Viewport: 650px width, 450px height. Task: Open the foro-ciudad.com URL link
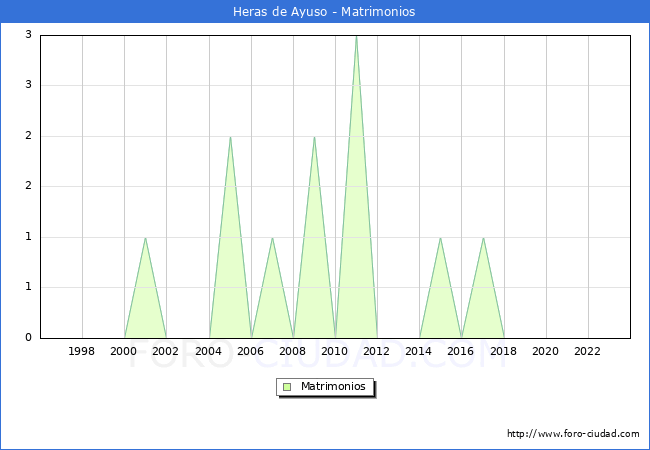pyautogui.click(x=573, y=434)
